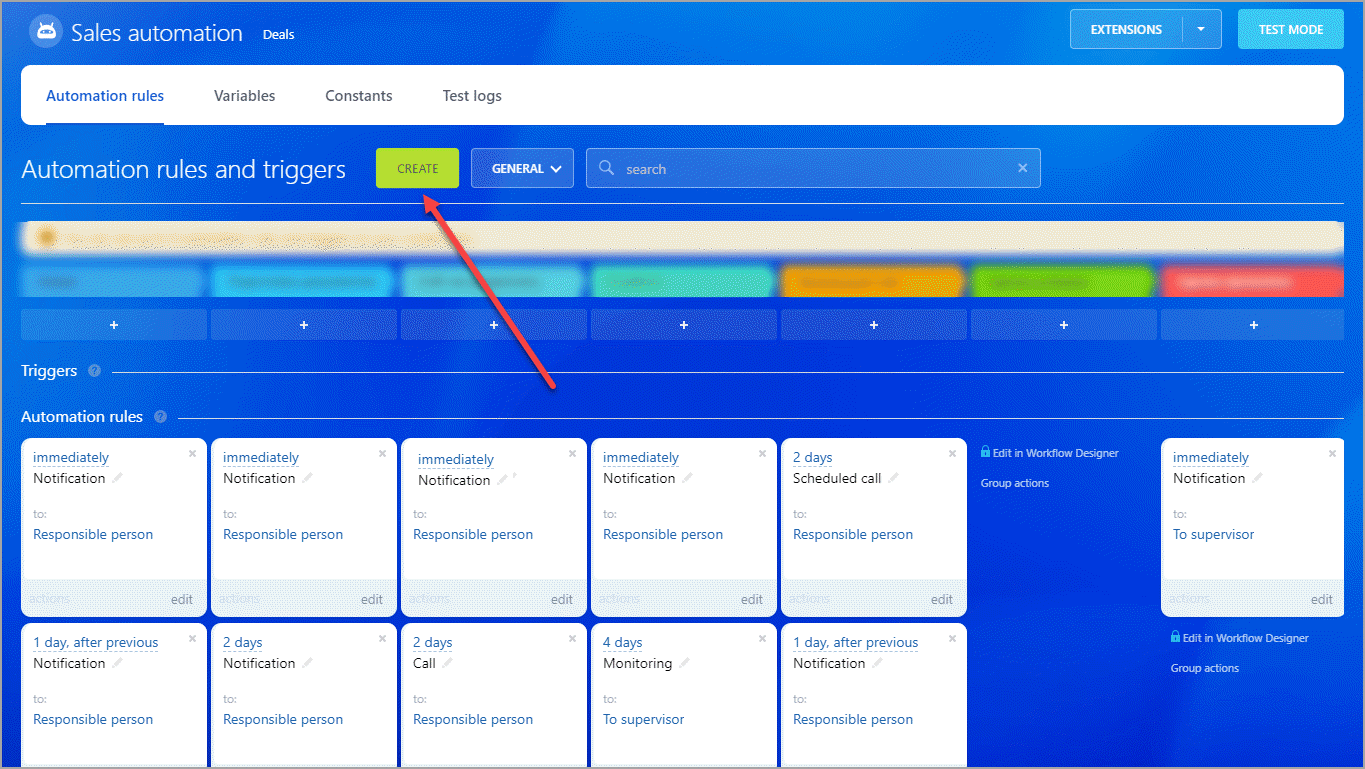Go to the Test logs tab
Screen dimensions: 1365x769
[x=472, y=96]
